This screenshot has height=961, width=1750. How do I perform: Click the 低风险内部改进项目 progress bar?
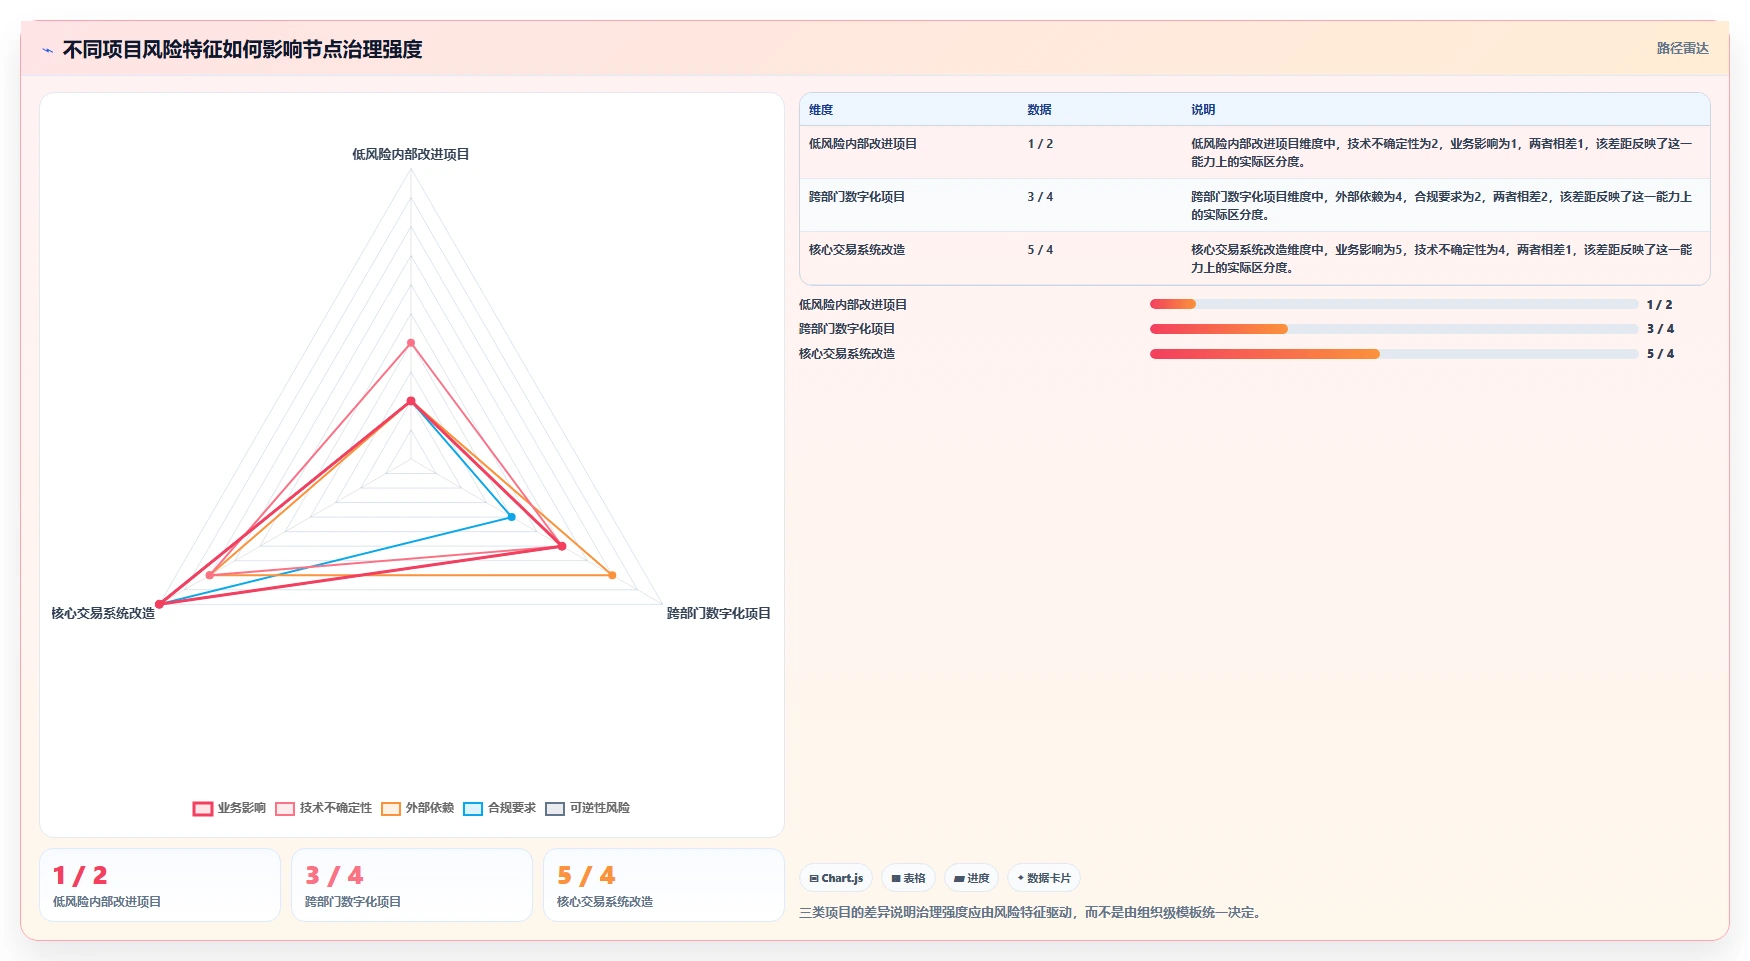(1394, 304)
